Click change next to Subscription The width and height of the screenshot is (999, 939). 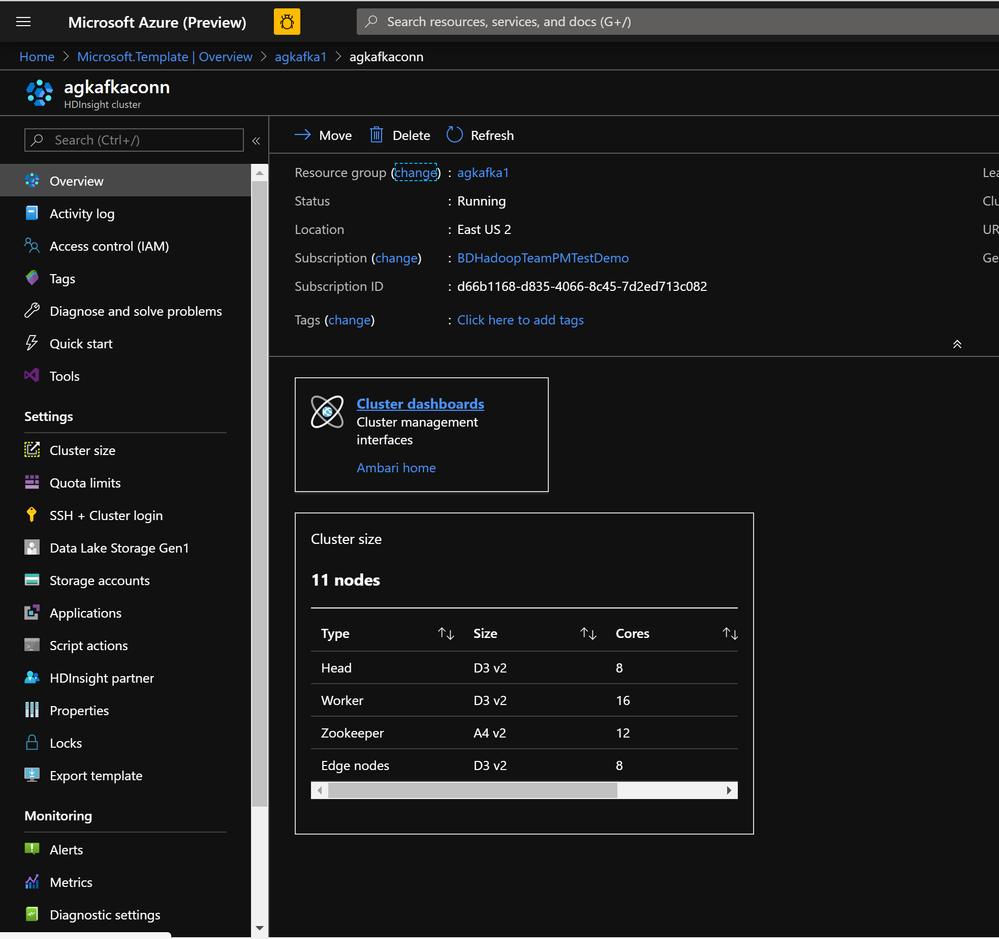[396, 258]
